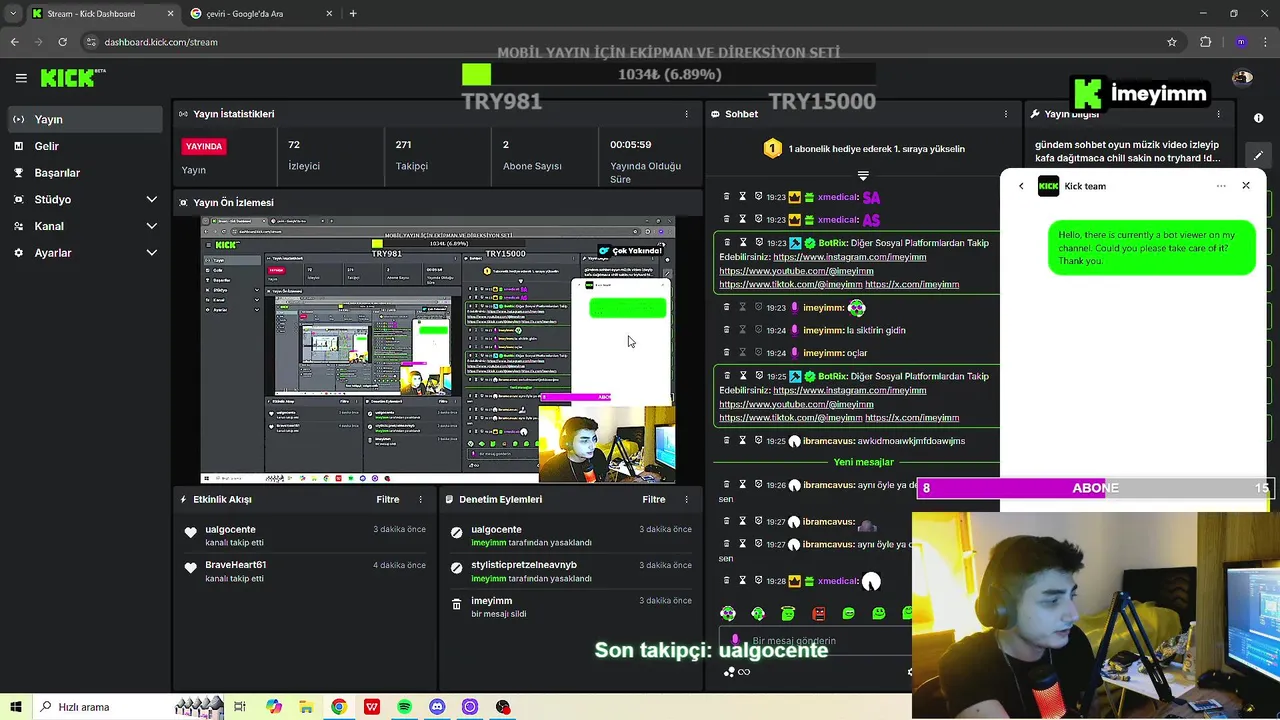
Task: Open Chrome extensions puzzle icon
Action: click(1205, 42)
